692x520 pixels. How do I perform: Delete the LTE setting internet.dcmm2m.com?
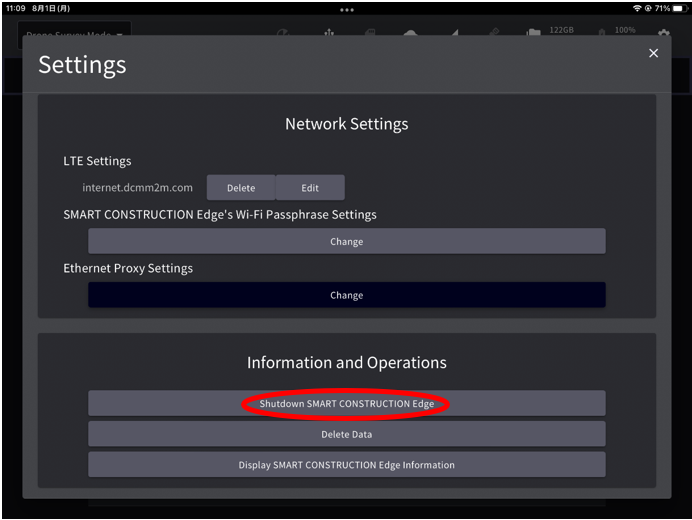[241, 188]
